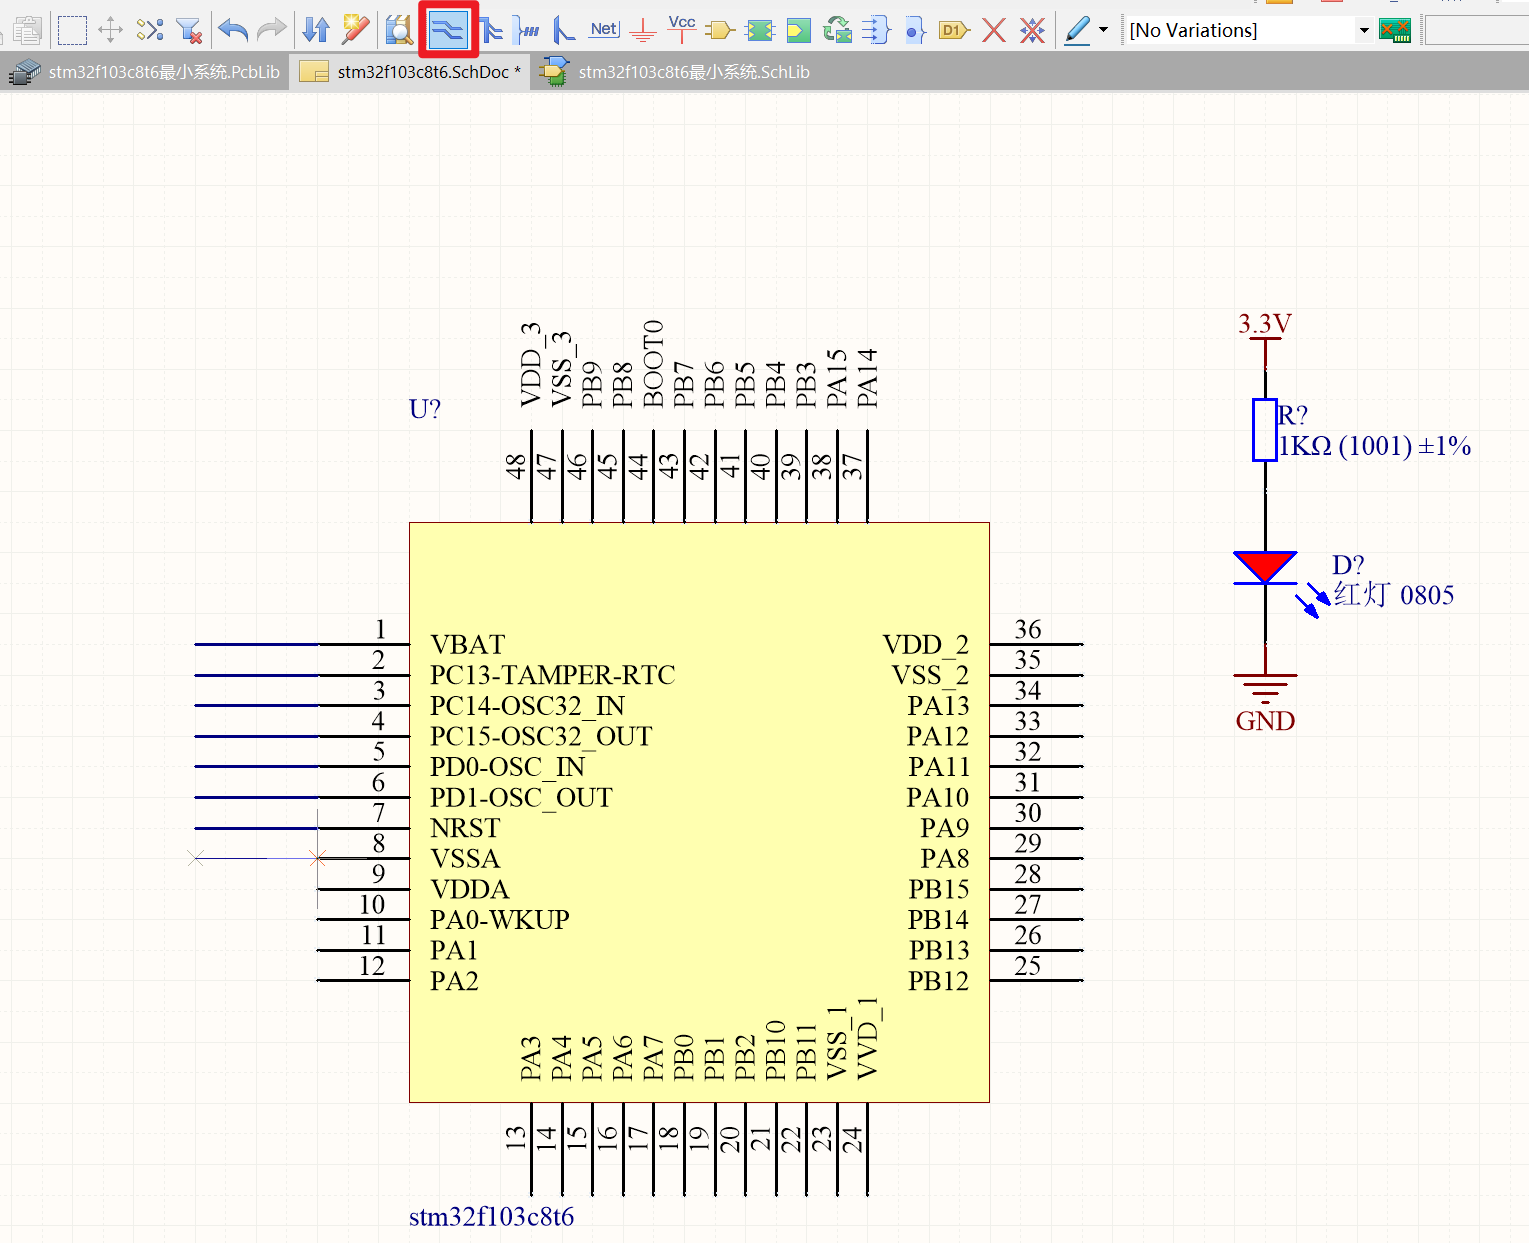Select the U? designator label
Viewport: 1529px width, 1243px height.
[425, 409]
